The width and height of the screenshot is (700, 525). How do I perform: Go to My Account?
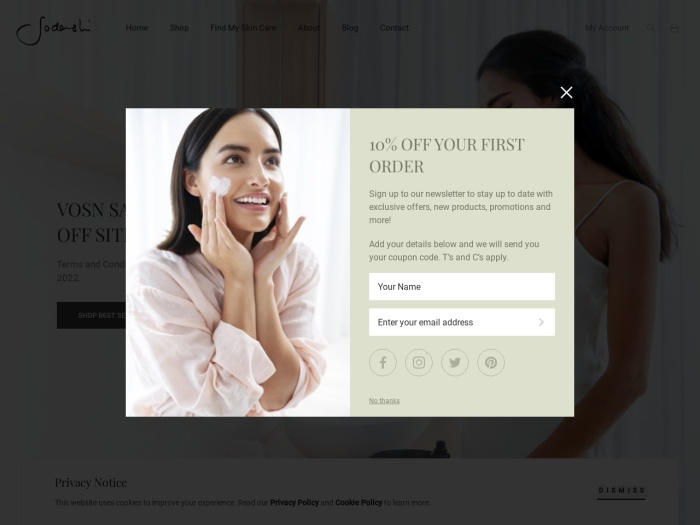(x=607, y=28)
